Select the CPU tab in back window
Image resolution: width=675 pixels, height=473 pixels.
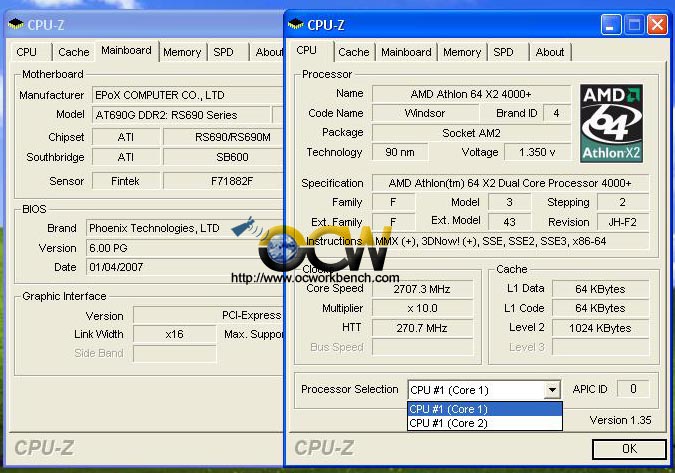click(x=27, y=53)
